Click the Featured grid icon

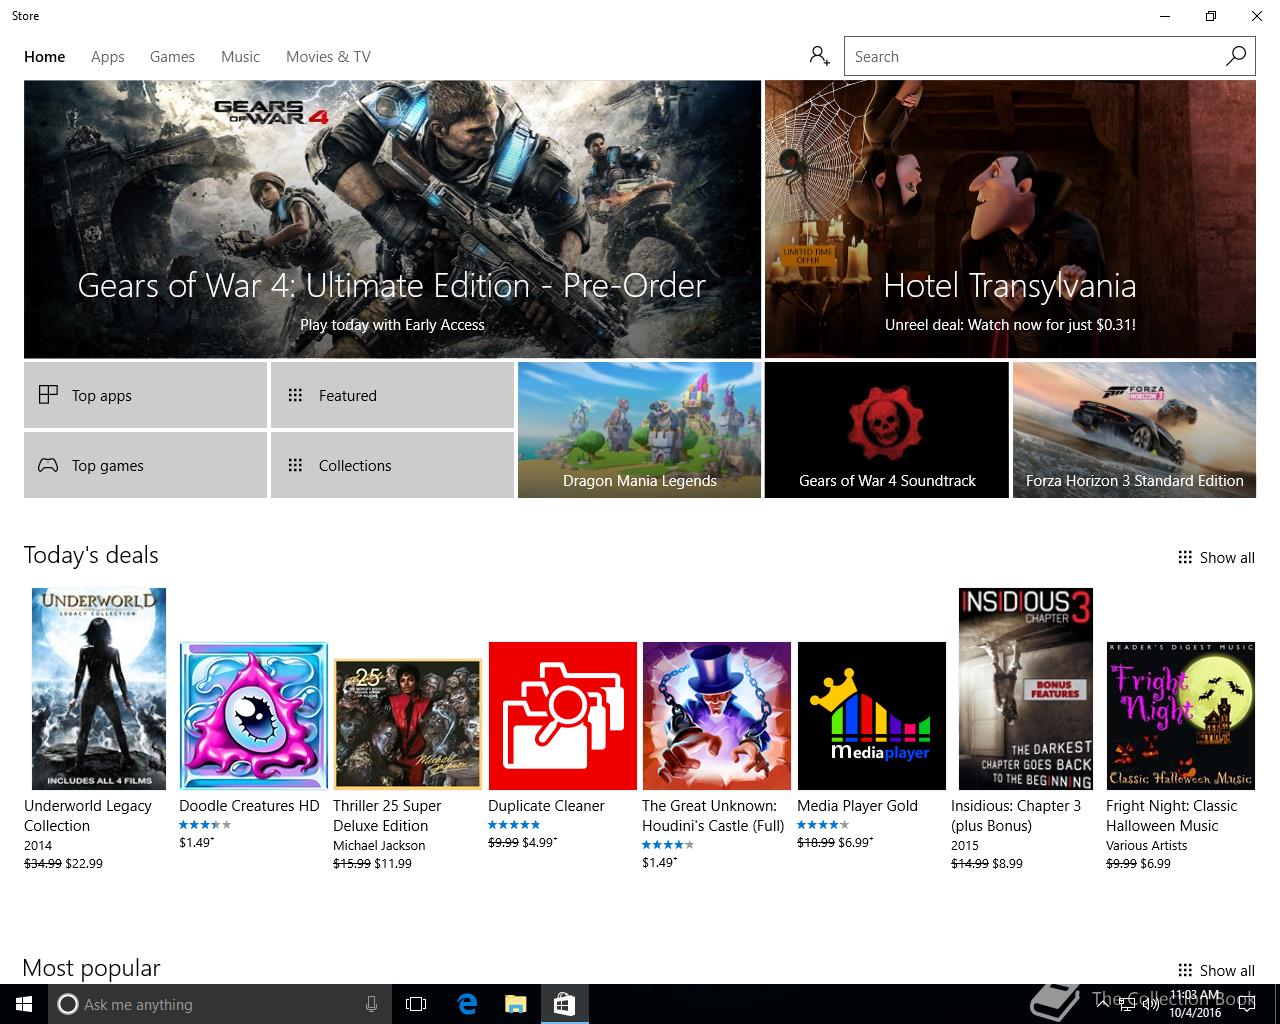[x=295, y=395]
